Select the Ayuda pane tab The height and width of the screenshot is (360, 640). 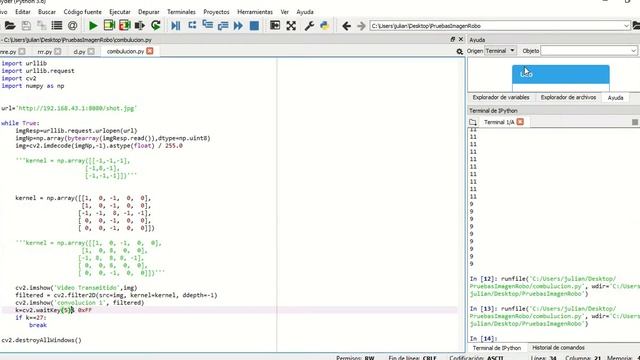click(x=616, y=98)
